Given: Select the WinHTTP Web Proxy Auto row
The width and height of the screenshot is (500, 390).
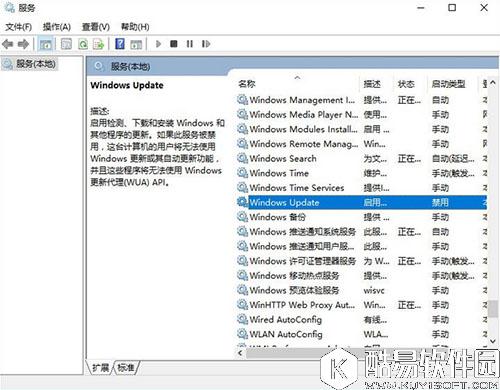Looking at the screenshot, I should click(362, 305).
